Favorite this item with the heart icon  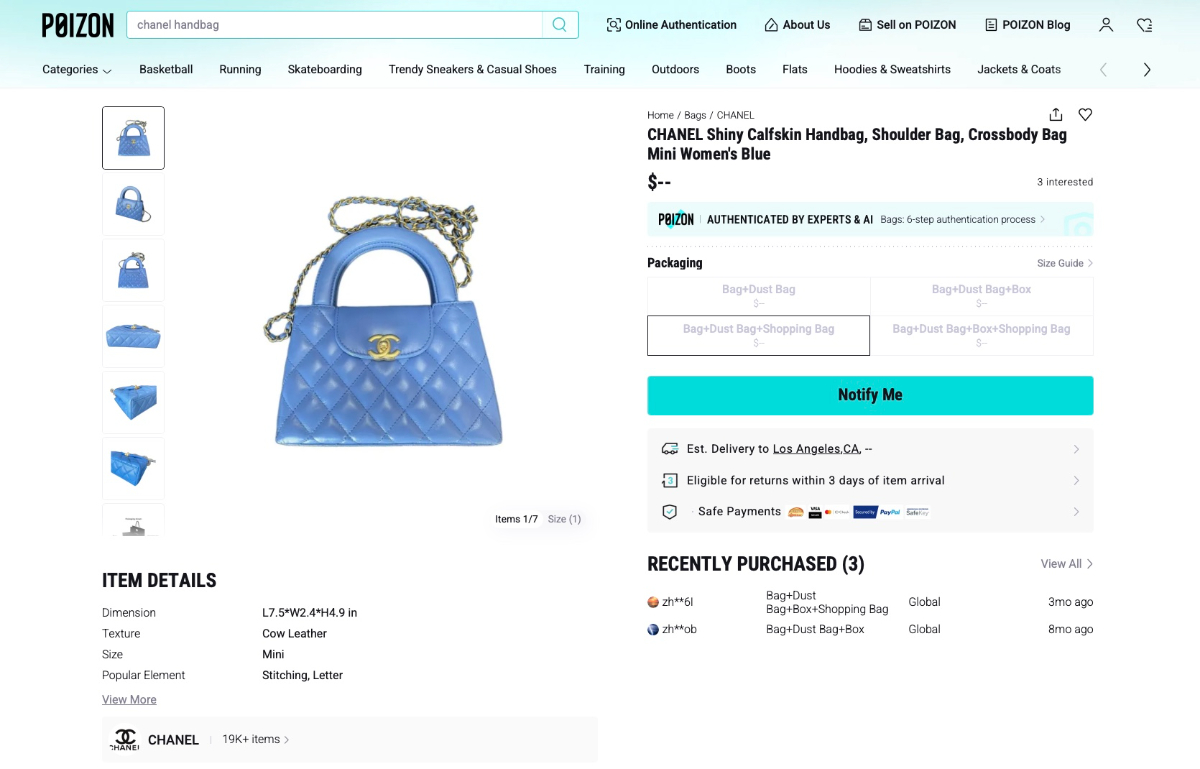pos(1085,115)
